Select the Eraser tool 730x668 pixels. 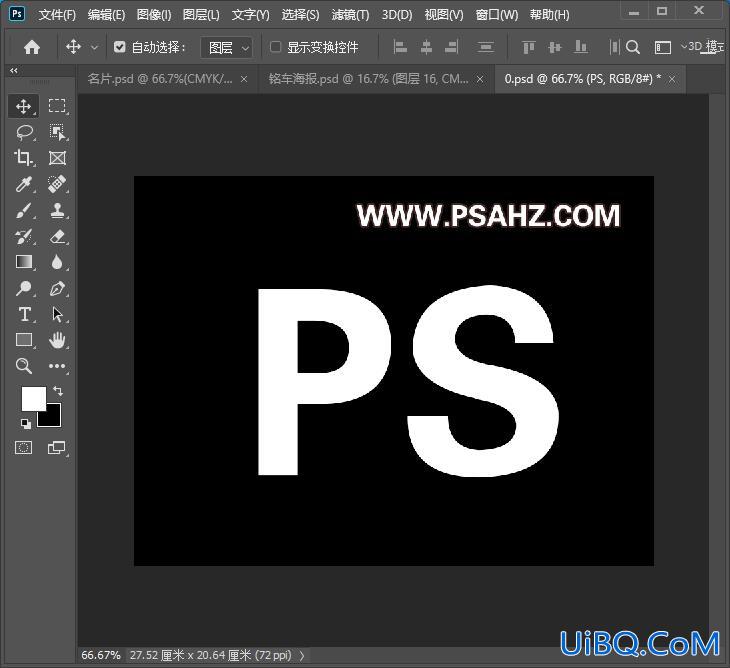tap(57, 236)
